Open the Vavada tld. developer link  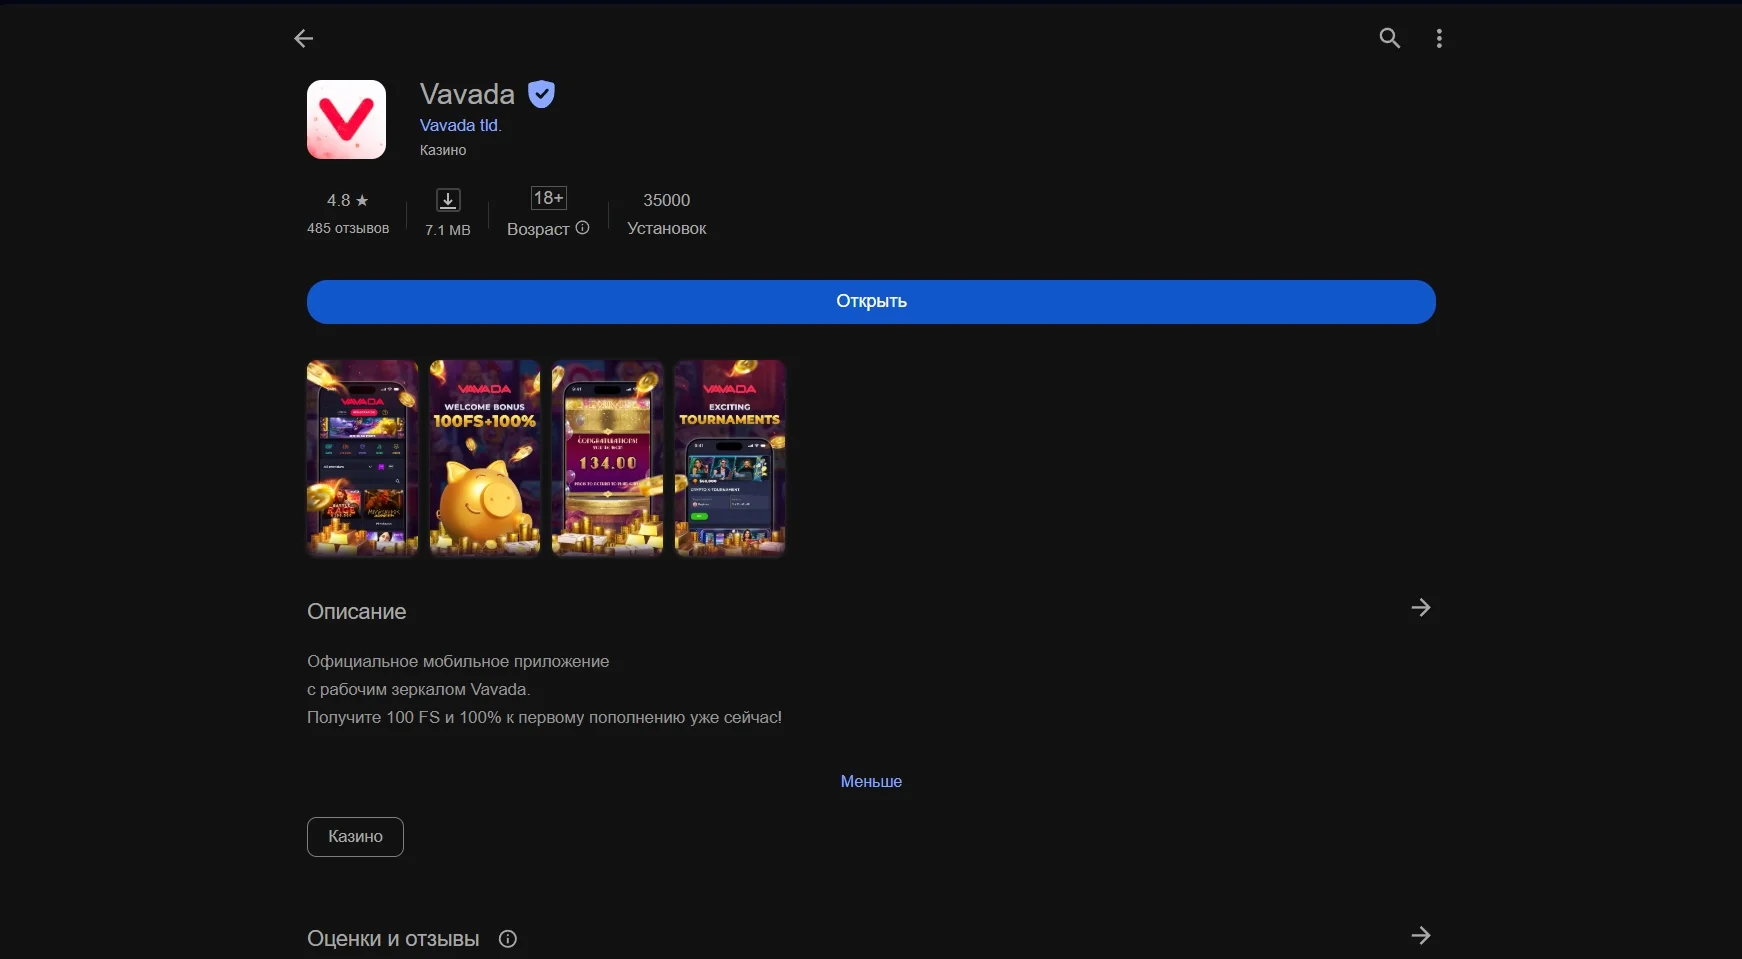pos(460,125)
